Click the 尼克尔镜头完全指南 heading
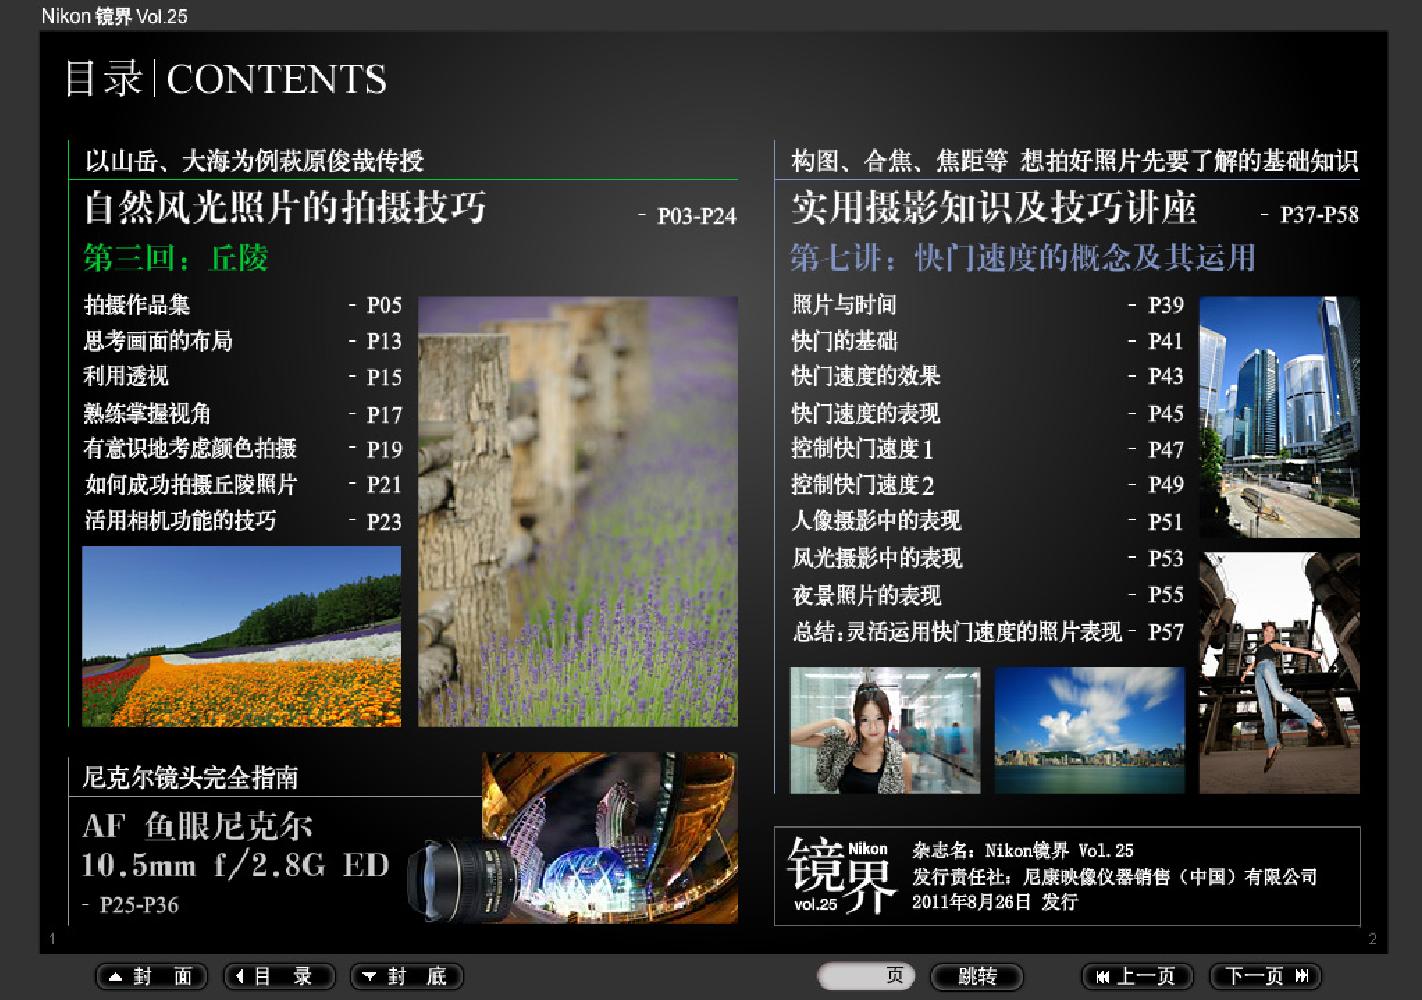Viewport: 1422px width, 1000px height. (190, 777)
